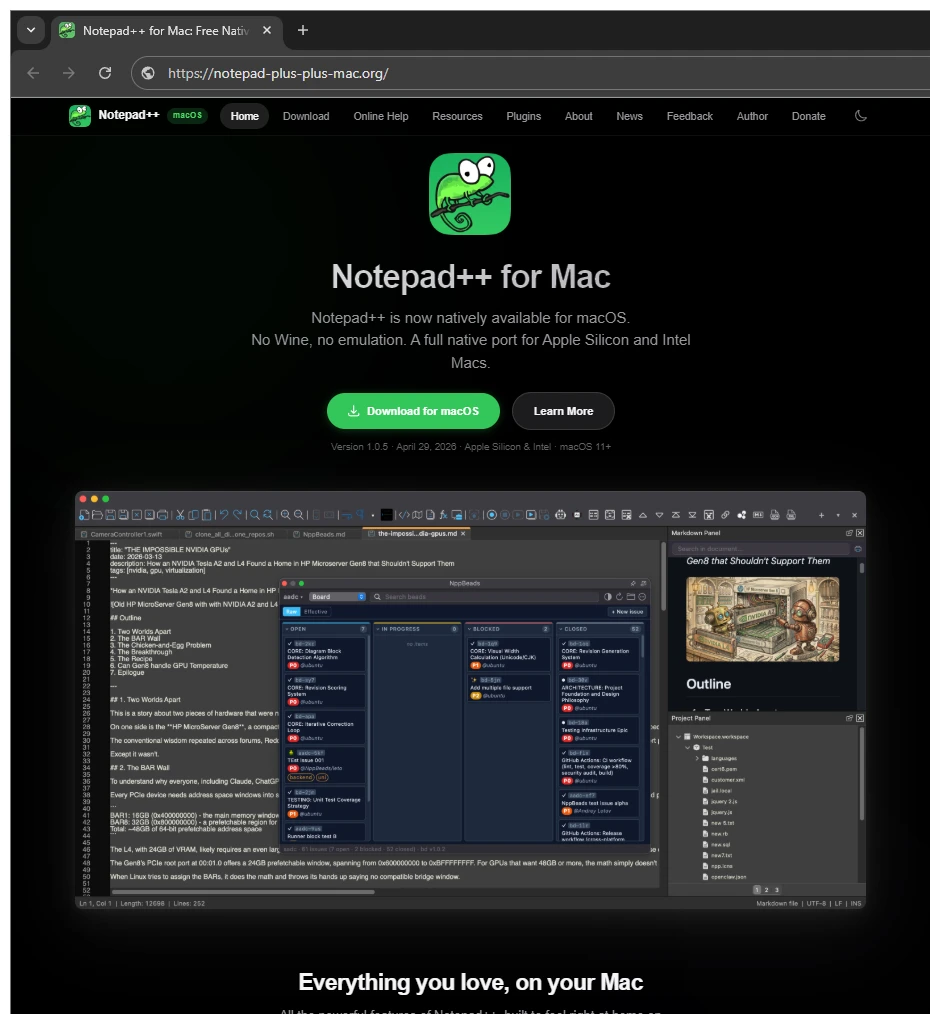This screenshot has height=1014, width=930.
Task: Select Effective view in NppBeads screenshot
Action: [316, 612]
